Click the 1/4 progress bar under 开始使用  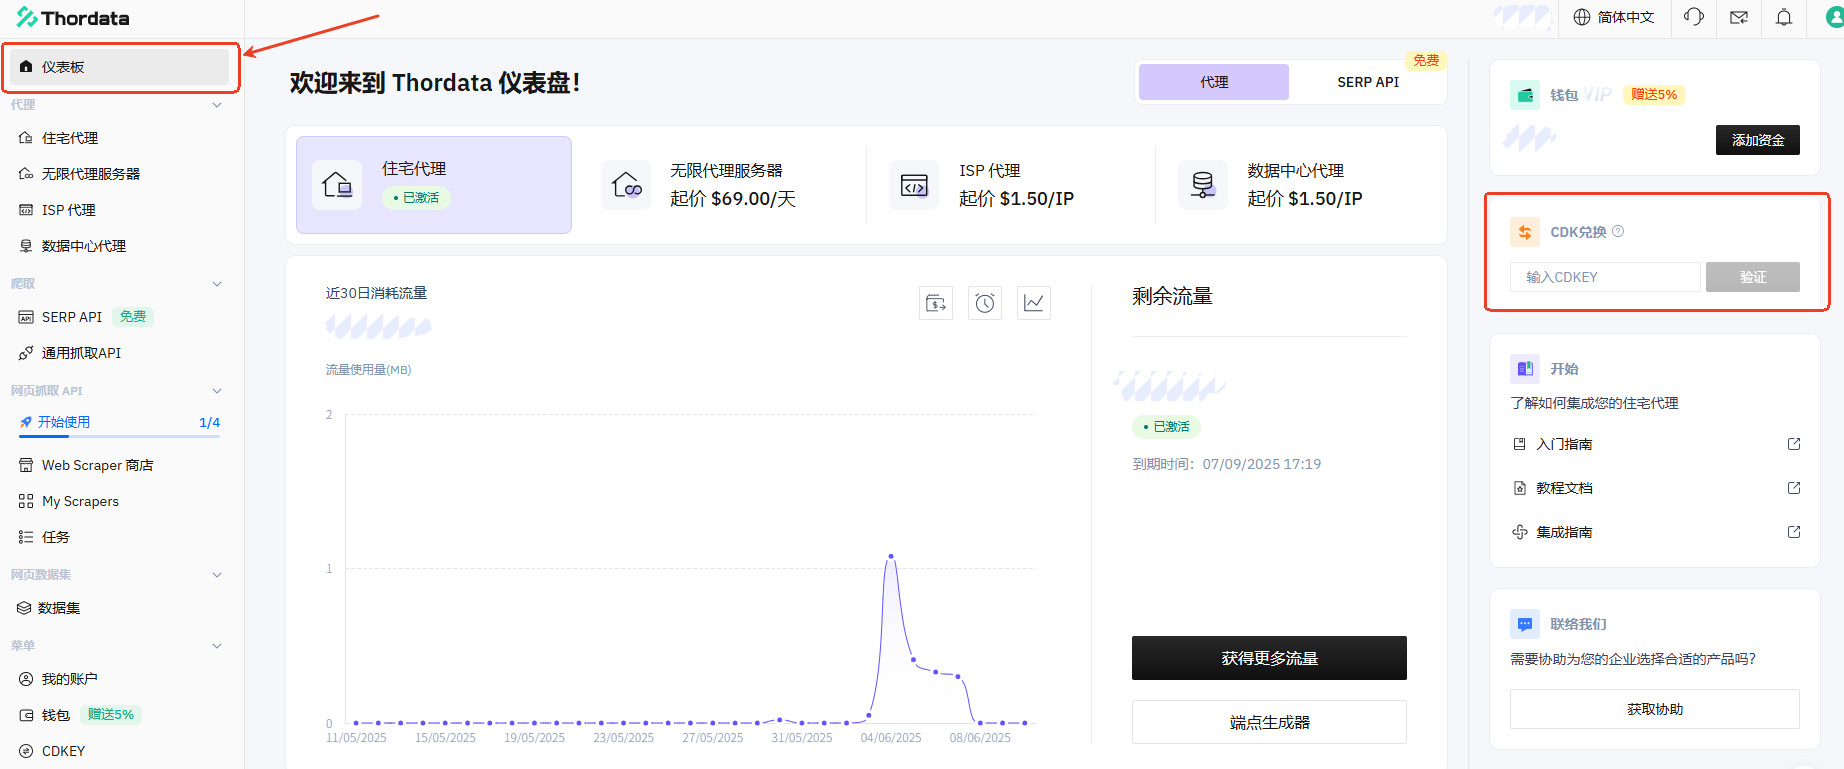120,437
